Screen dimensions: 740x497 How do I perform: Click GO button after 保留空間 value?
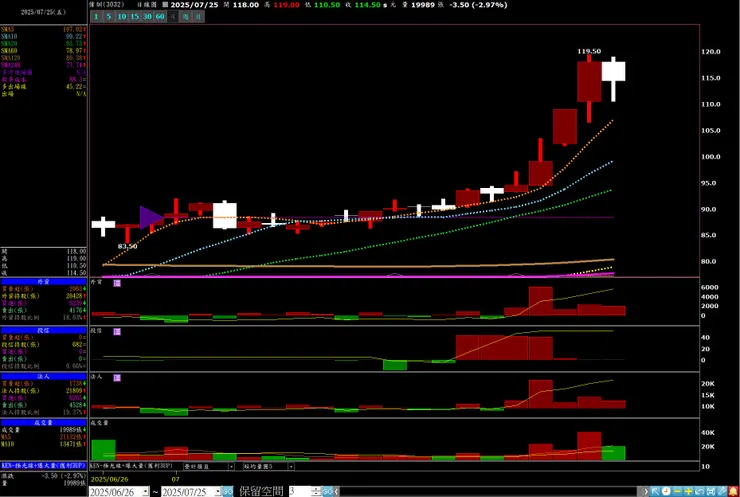(327, 492)
